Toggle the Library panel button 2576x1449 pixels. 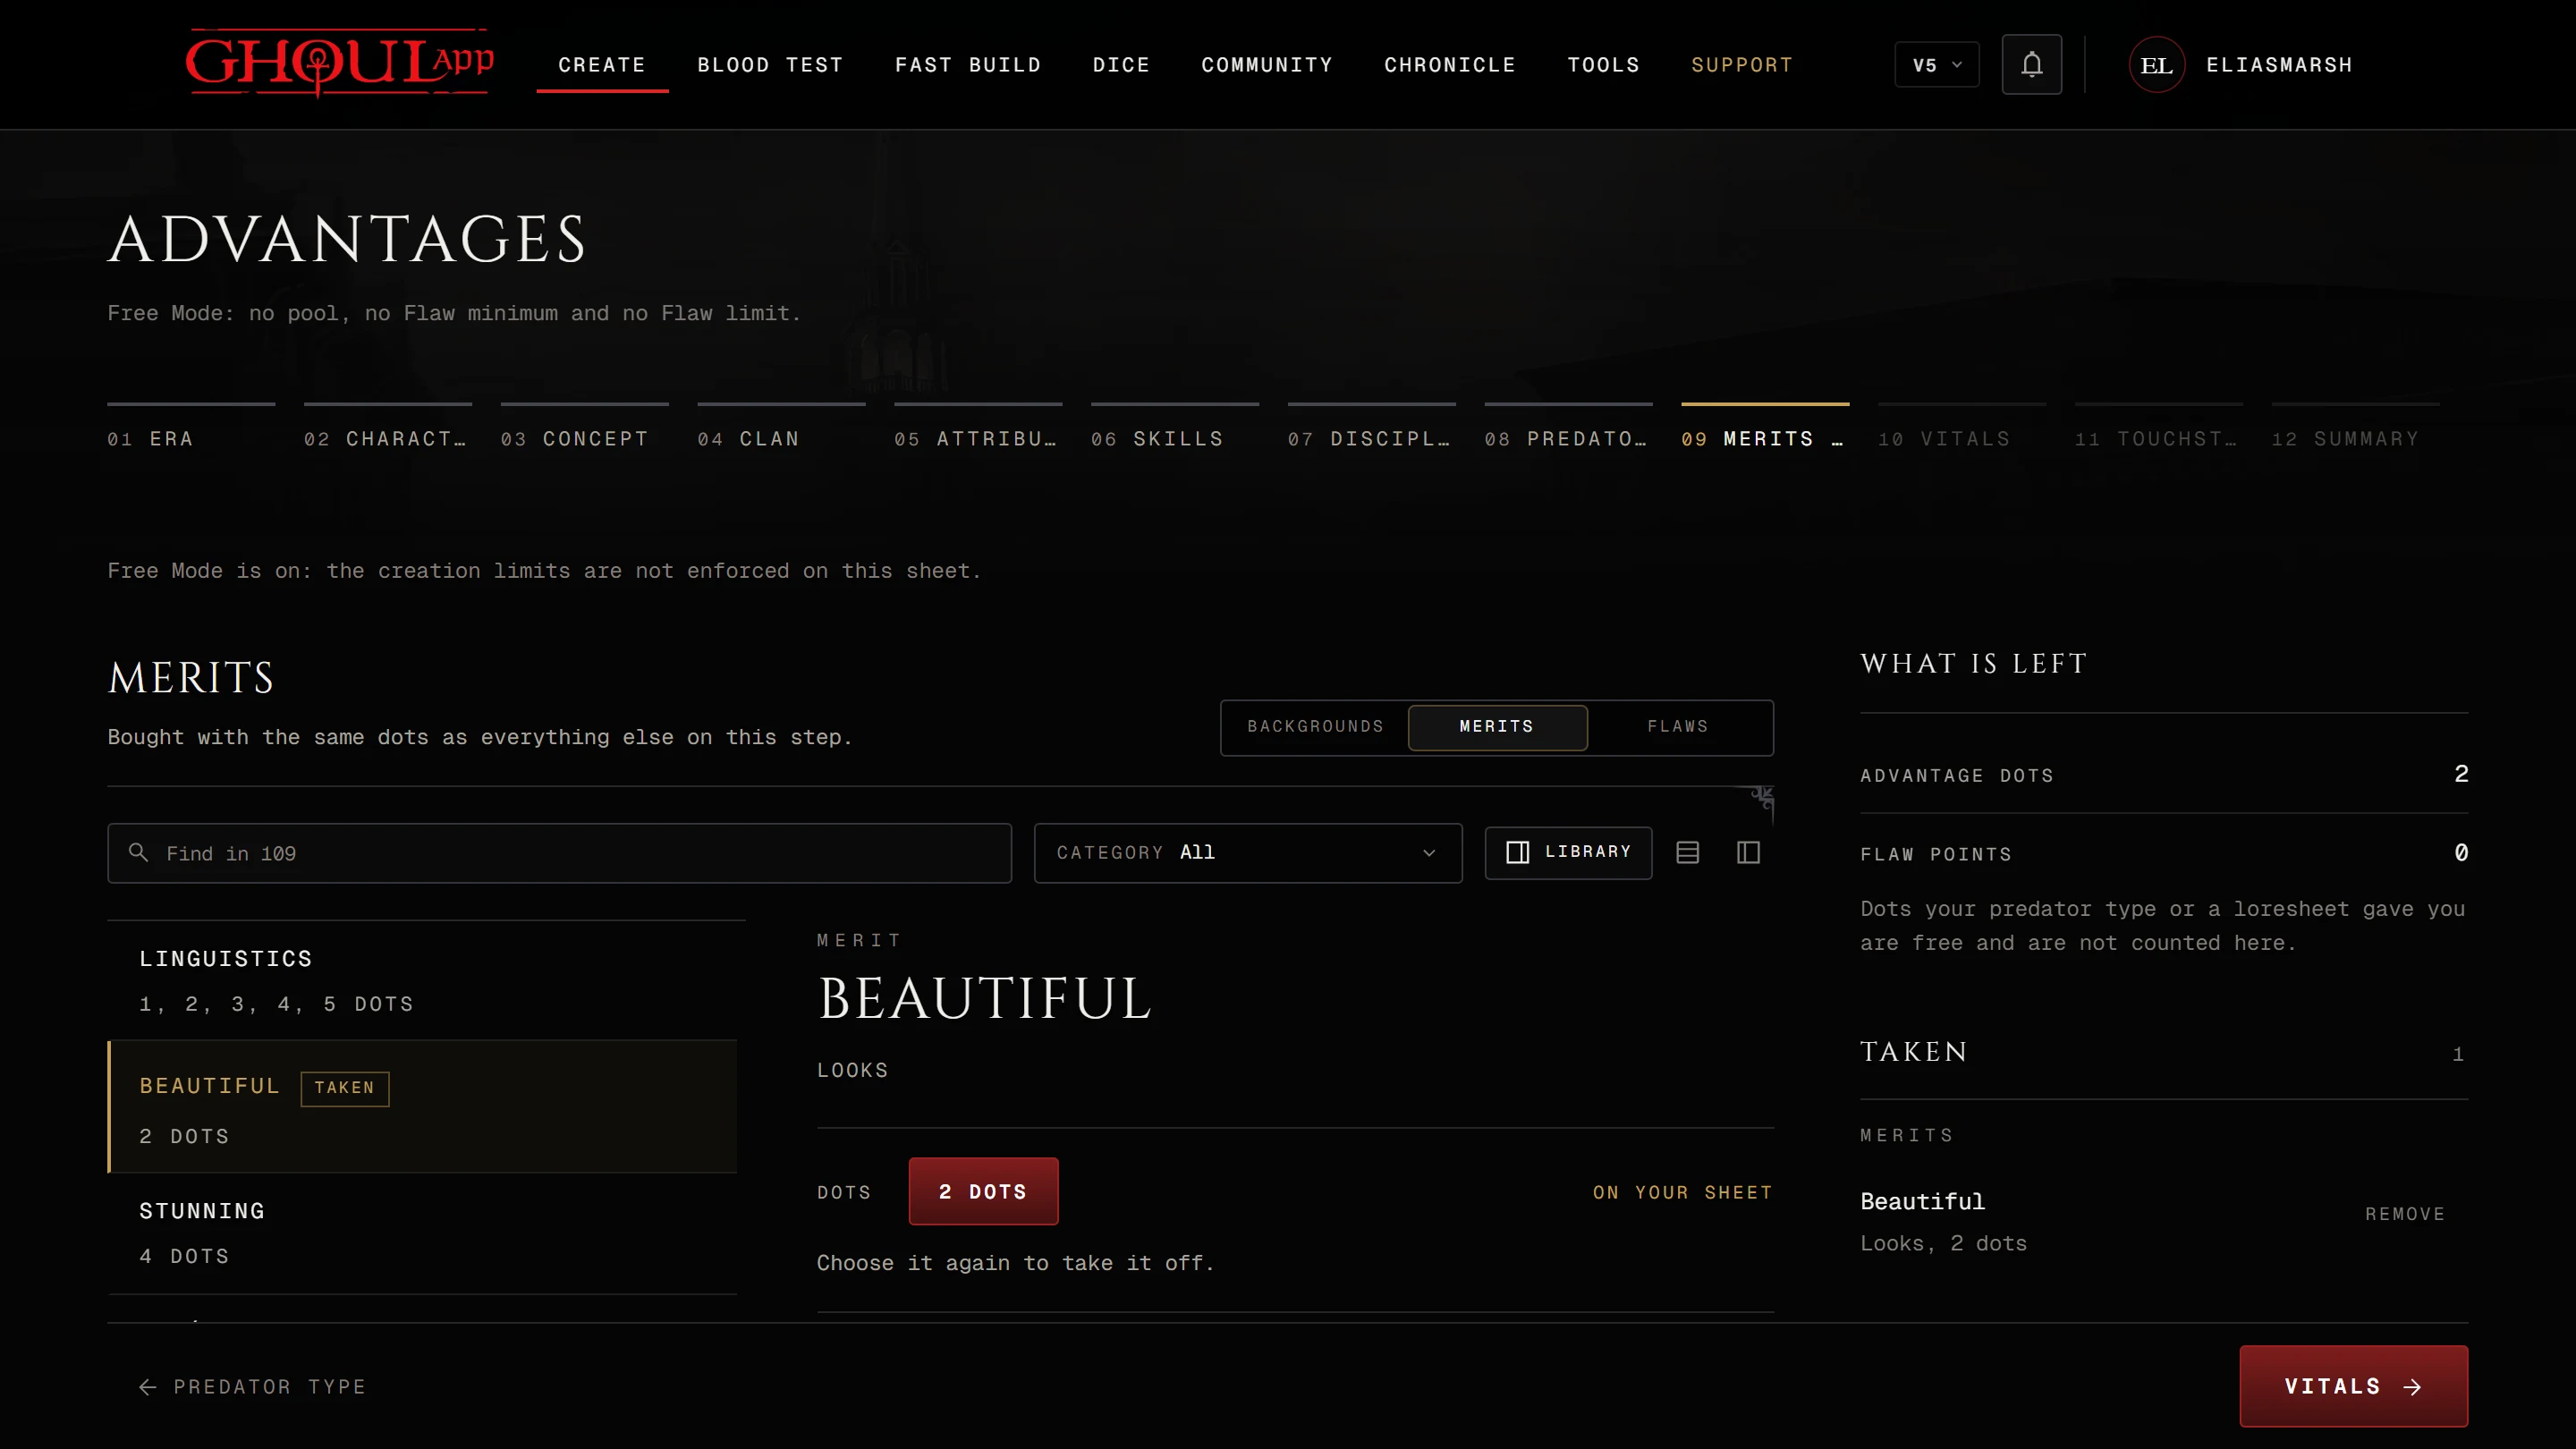coord(1568,852)
